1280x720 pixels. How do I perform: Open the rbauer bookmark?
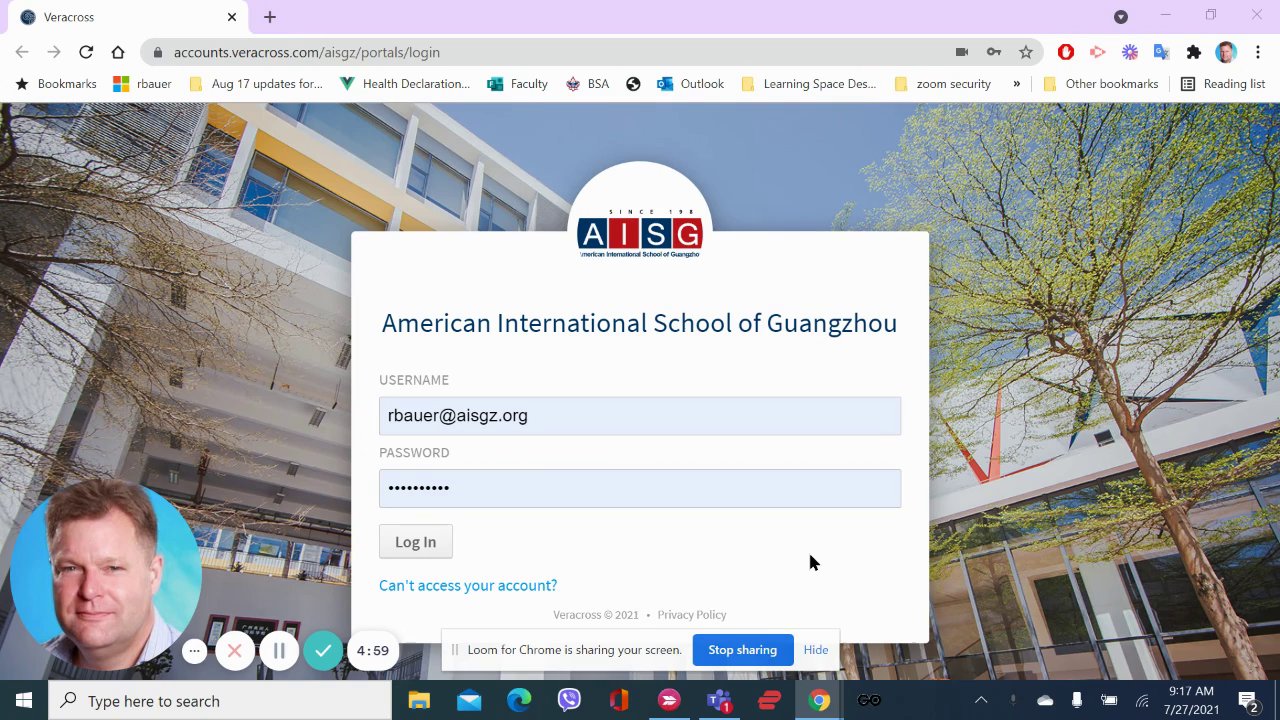(142, 84)
